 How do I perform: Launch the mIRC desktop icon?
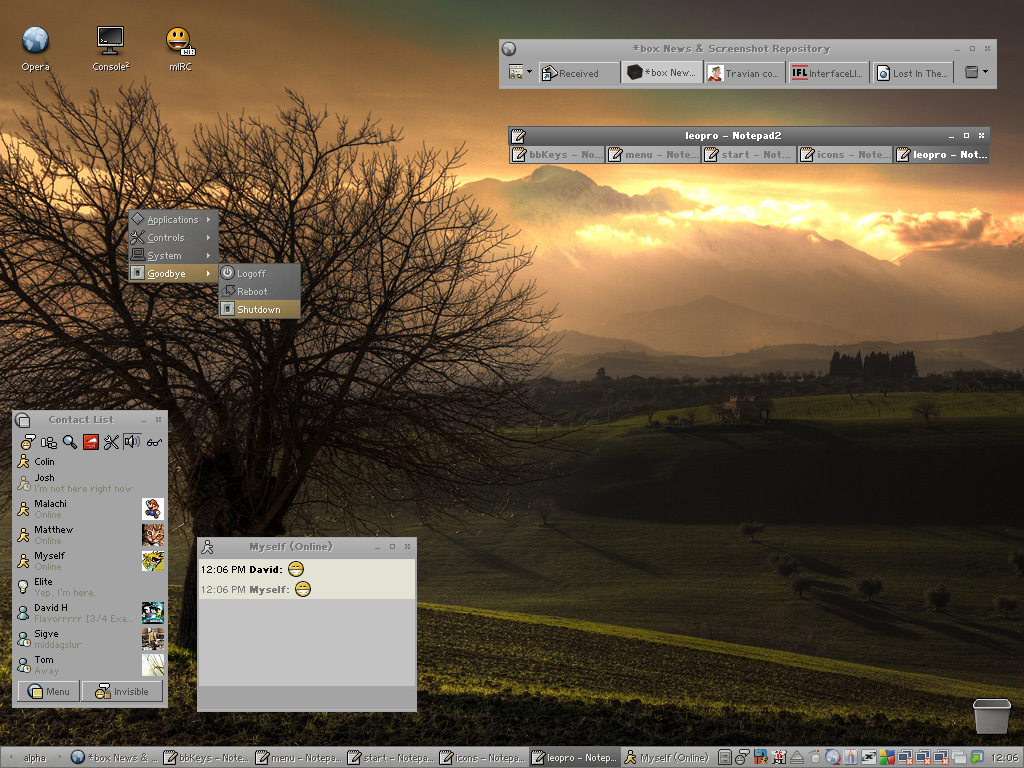click(180, 41)
